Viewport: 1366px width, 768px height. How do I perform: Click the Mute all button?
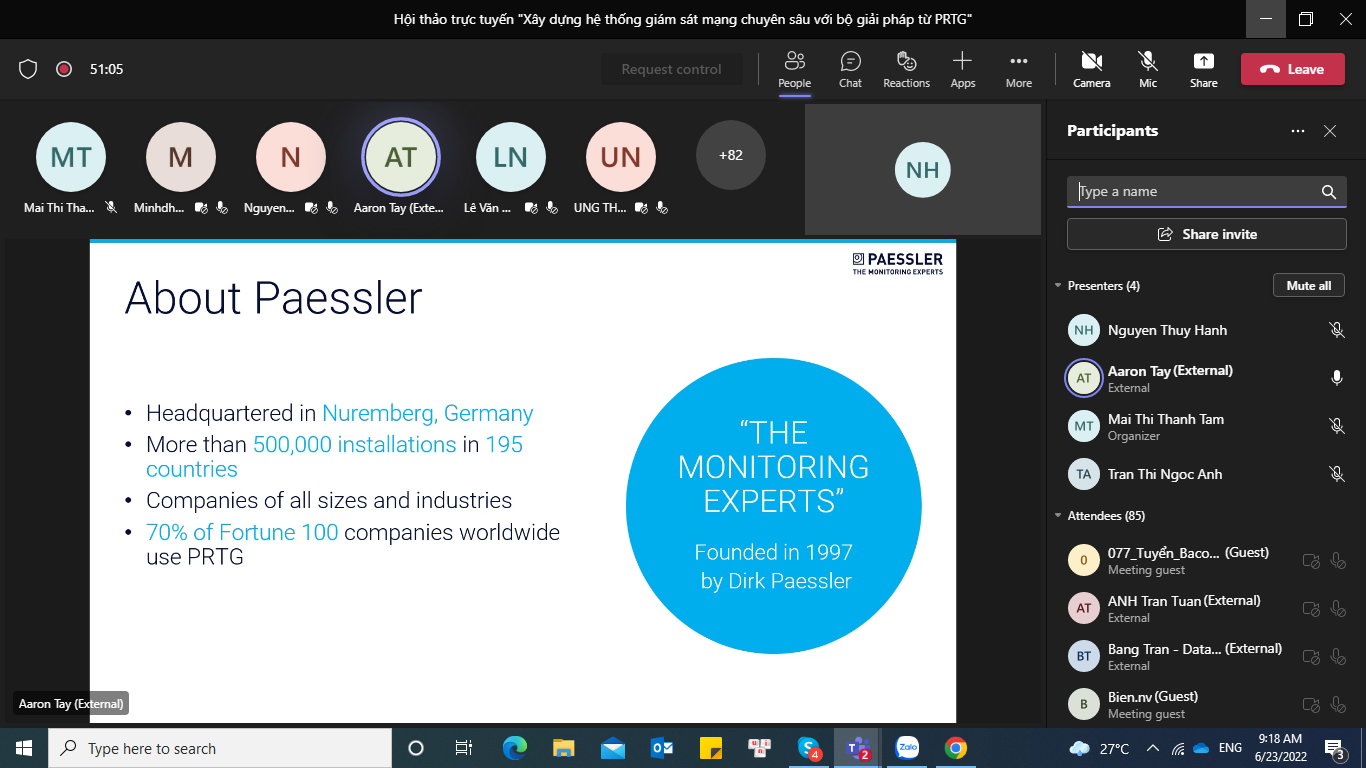[x=1308, y=285]
